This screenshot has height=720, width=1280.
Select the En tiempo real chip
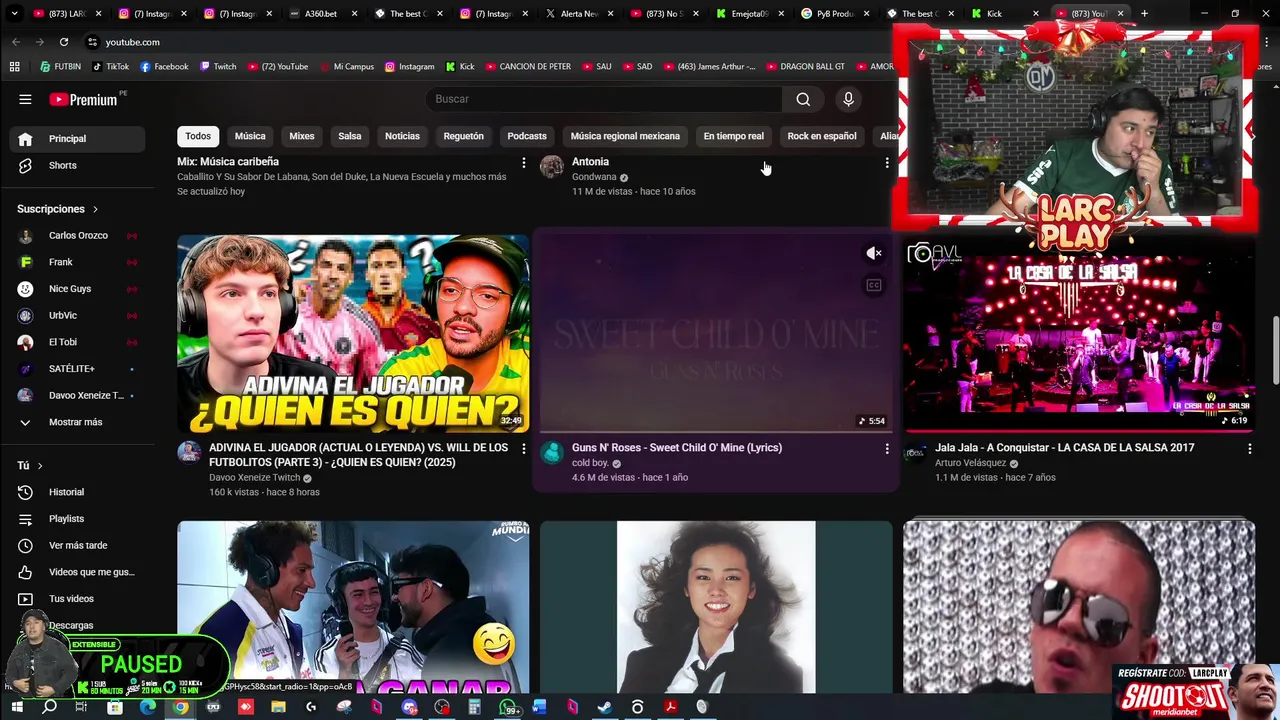[733, 136]
